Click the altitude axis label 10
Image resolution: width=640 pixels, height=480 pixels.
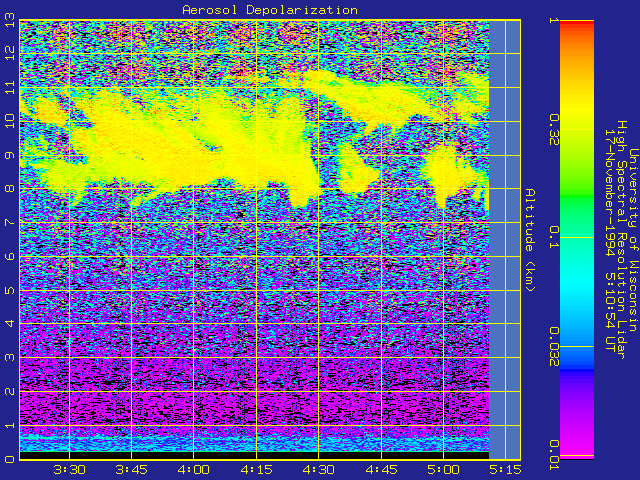(9, 121)
